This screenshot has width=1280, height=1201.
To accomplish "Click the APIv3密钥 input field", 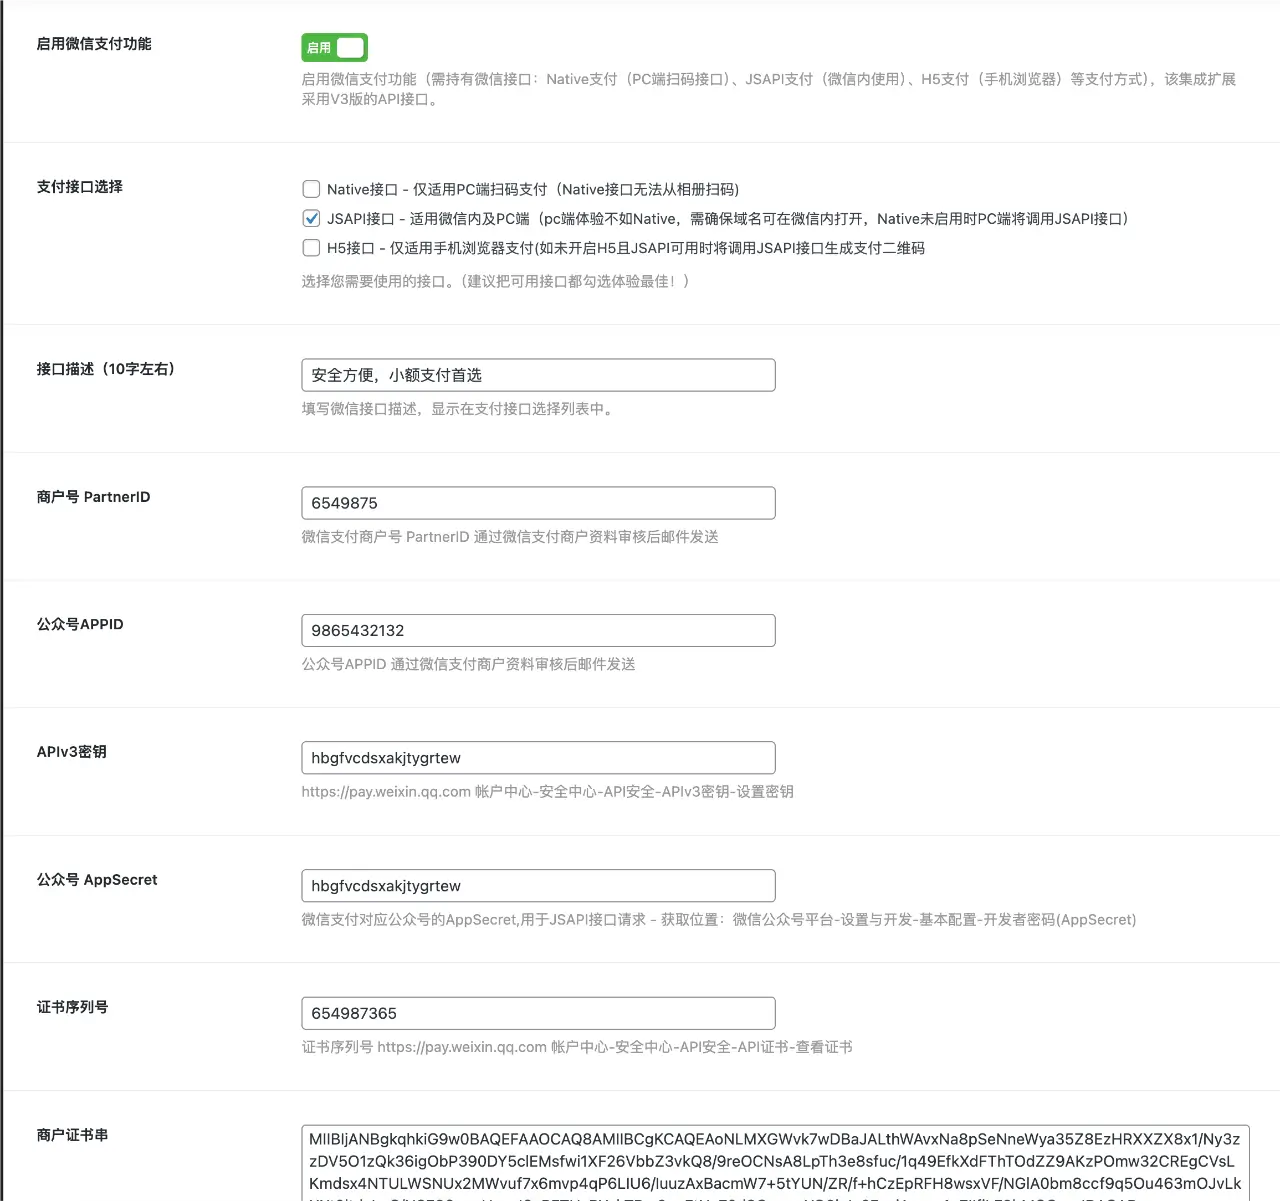I will coord(538,758).
